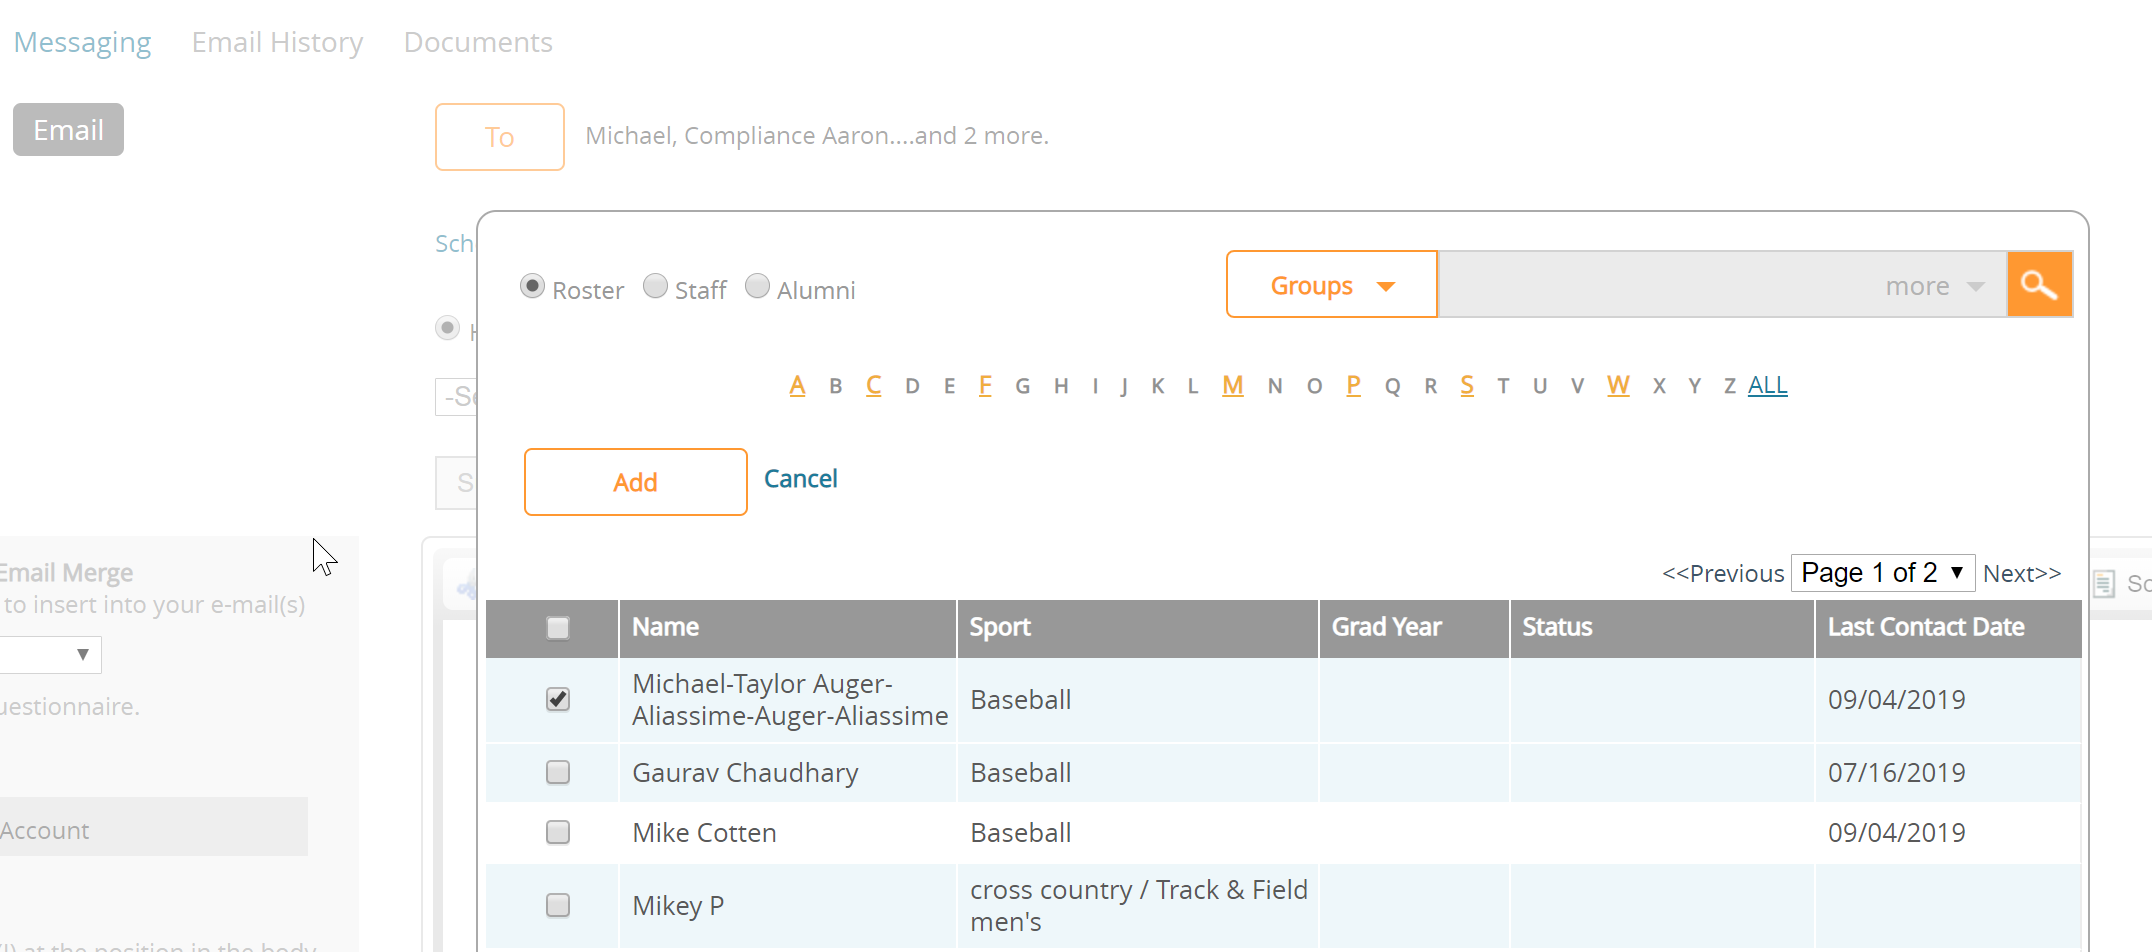Click the 07/16/2019 contact date

click(1896, 773)
